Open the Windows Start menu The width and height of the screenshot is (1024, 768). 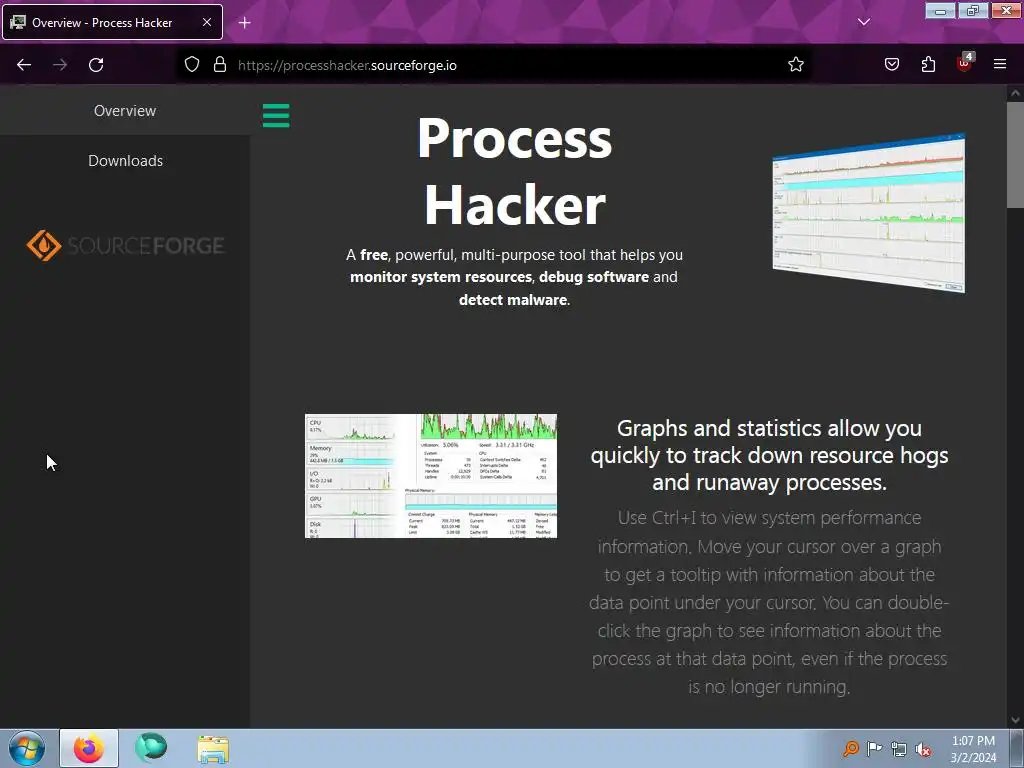(27, 748)
